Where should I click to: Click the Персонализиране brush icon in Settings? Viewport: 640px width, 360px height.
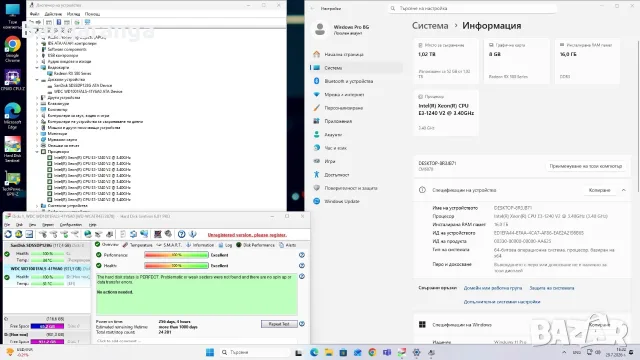click(x=316, y=108)
